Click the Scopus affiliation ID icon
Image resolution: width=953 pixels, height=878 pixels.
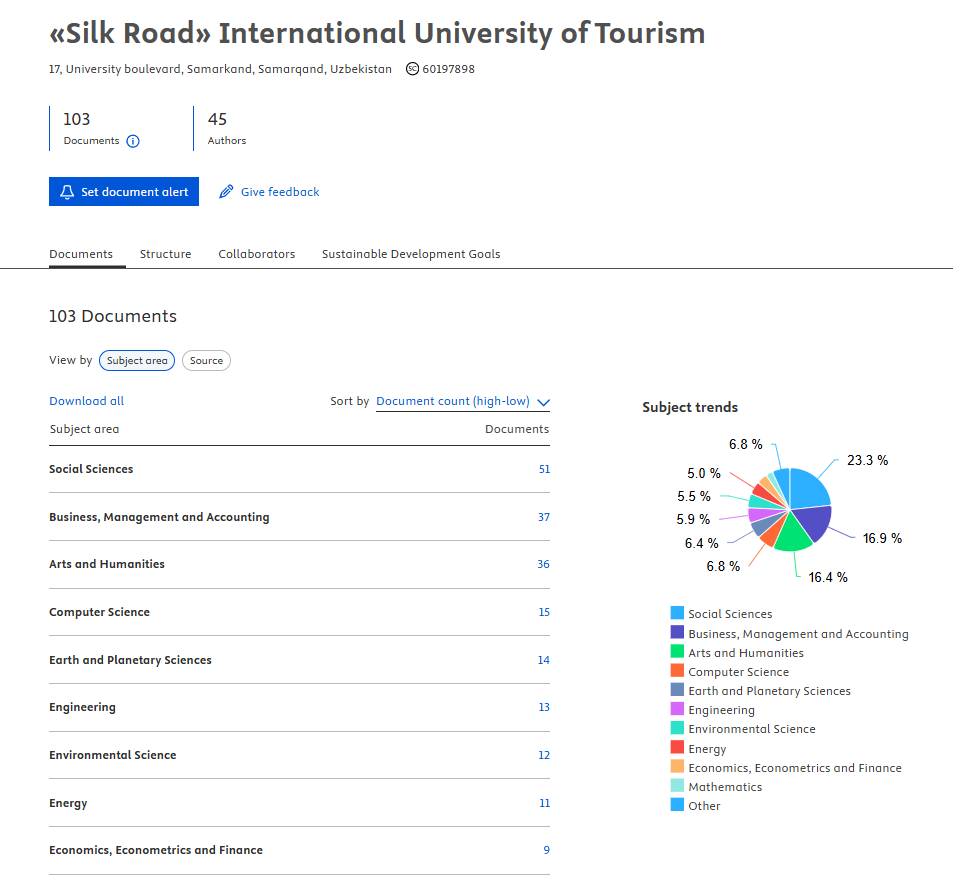point(412,69)
